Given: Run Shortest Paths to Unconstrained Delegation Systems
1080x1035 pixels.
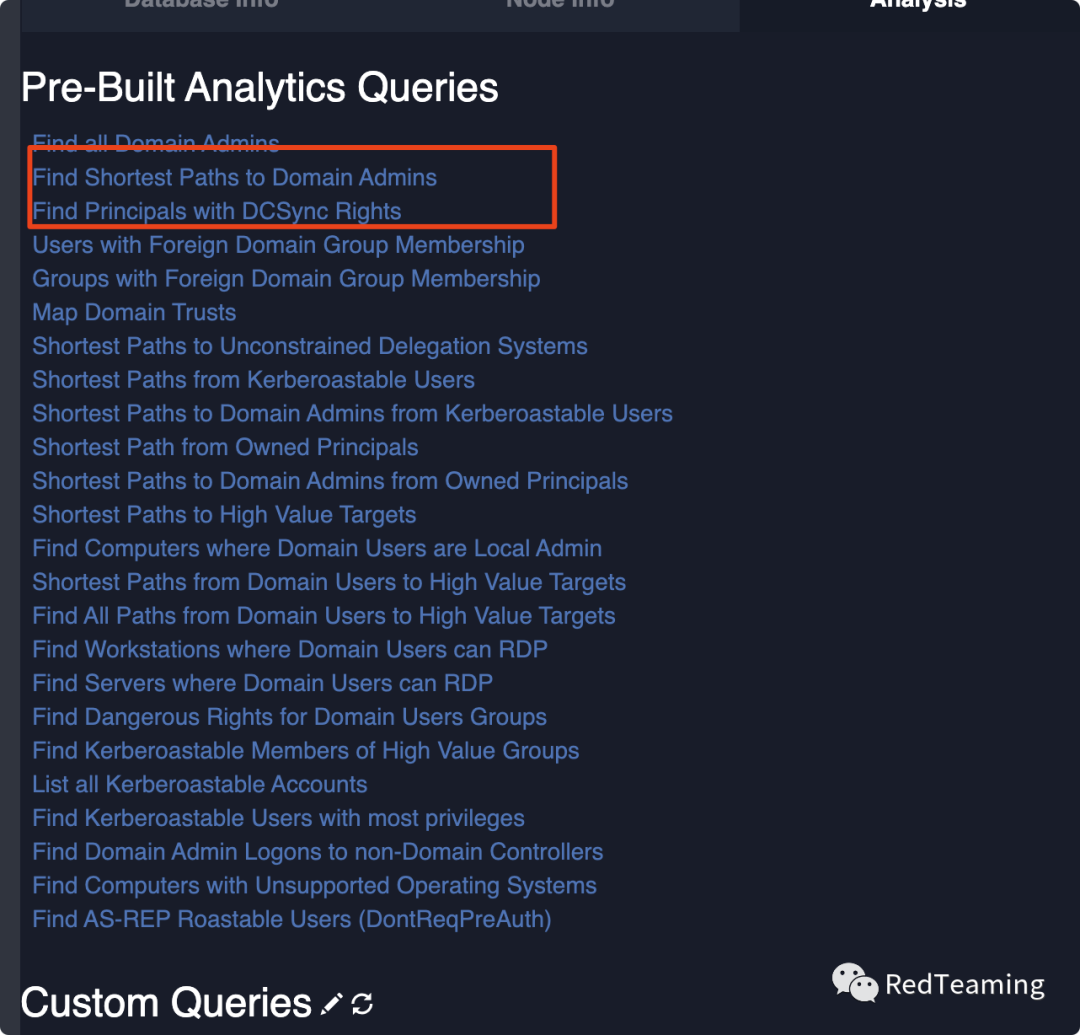Looking at the screenshot, I should point(310,346).
